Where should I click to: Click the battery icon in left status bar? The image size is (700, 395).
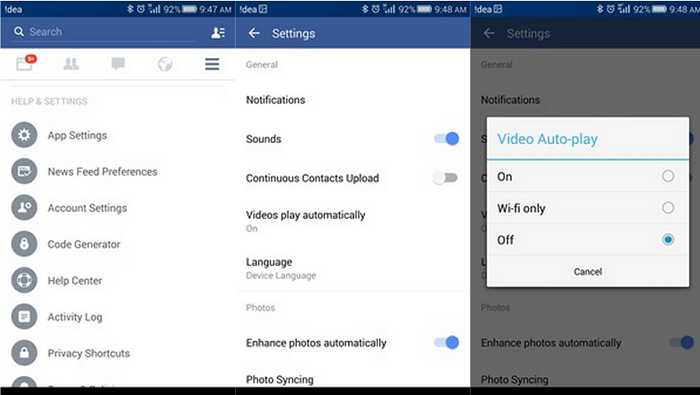coord(189,9)
